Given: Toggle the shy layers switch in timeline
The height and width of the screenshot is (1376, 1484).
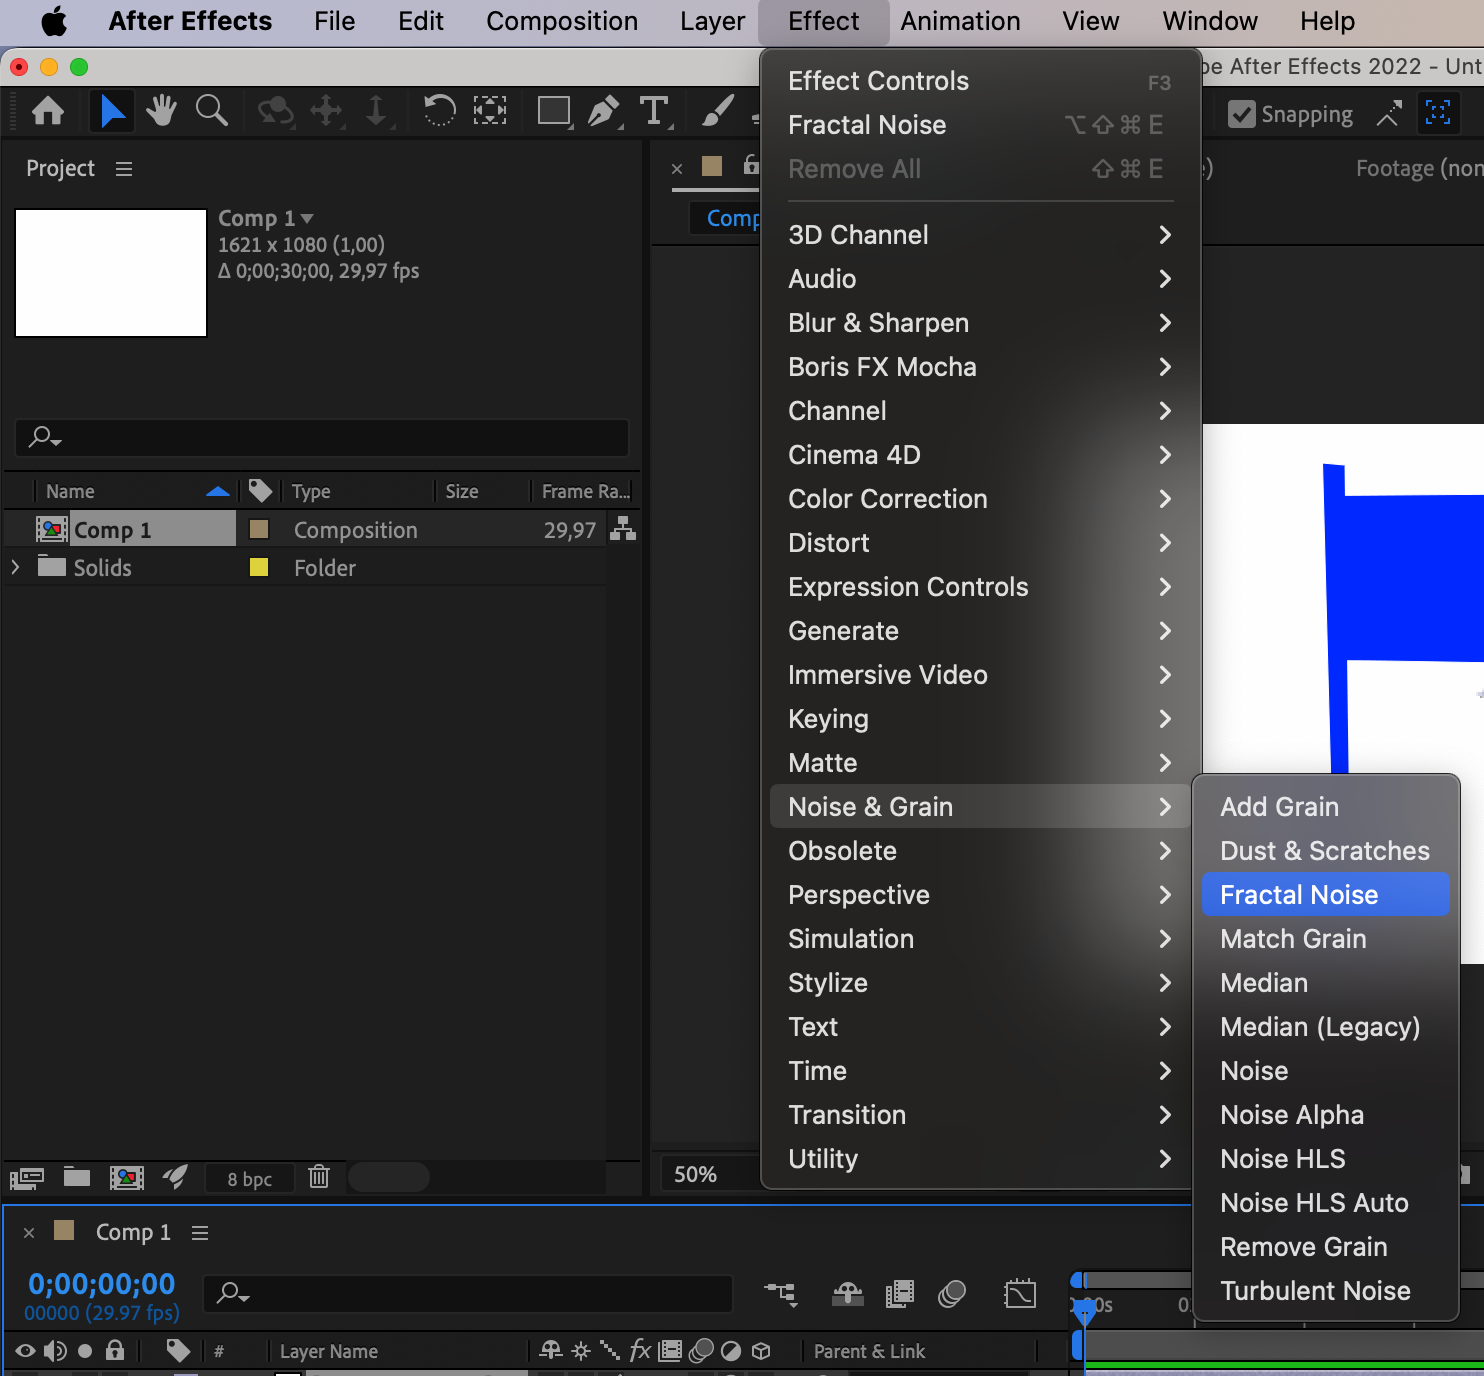Looking at the screenshot, I should (x=848, y=1294).
